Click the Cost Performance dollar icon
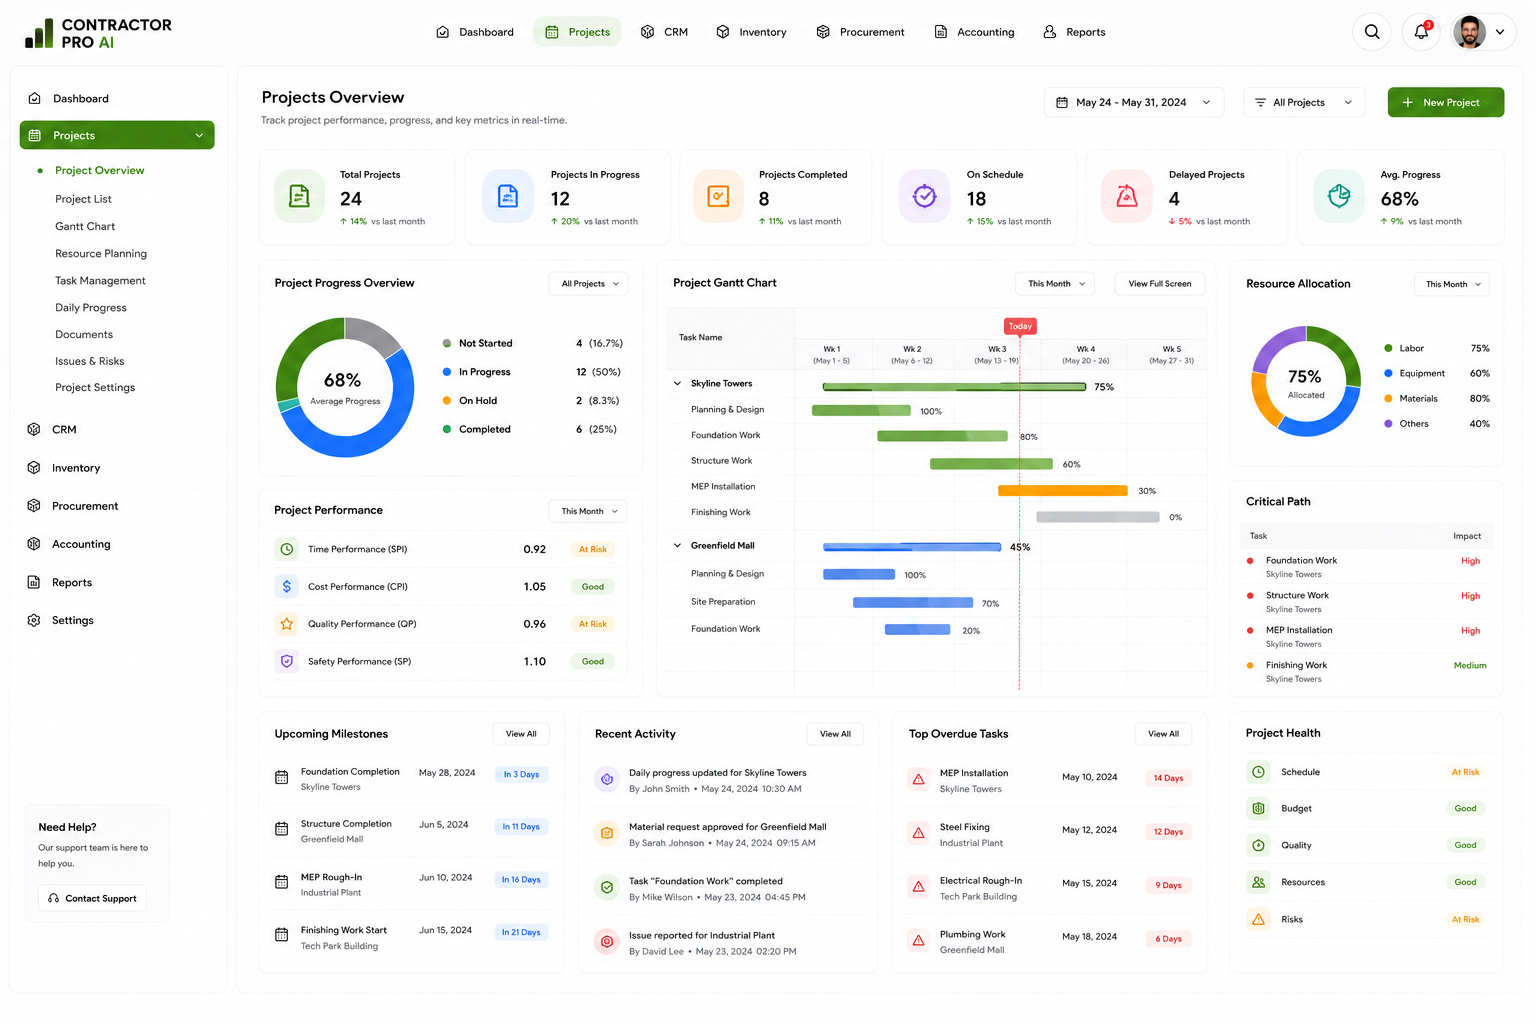The image size is (1536, 1024). 287,586
